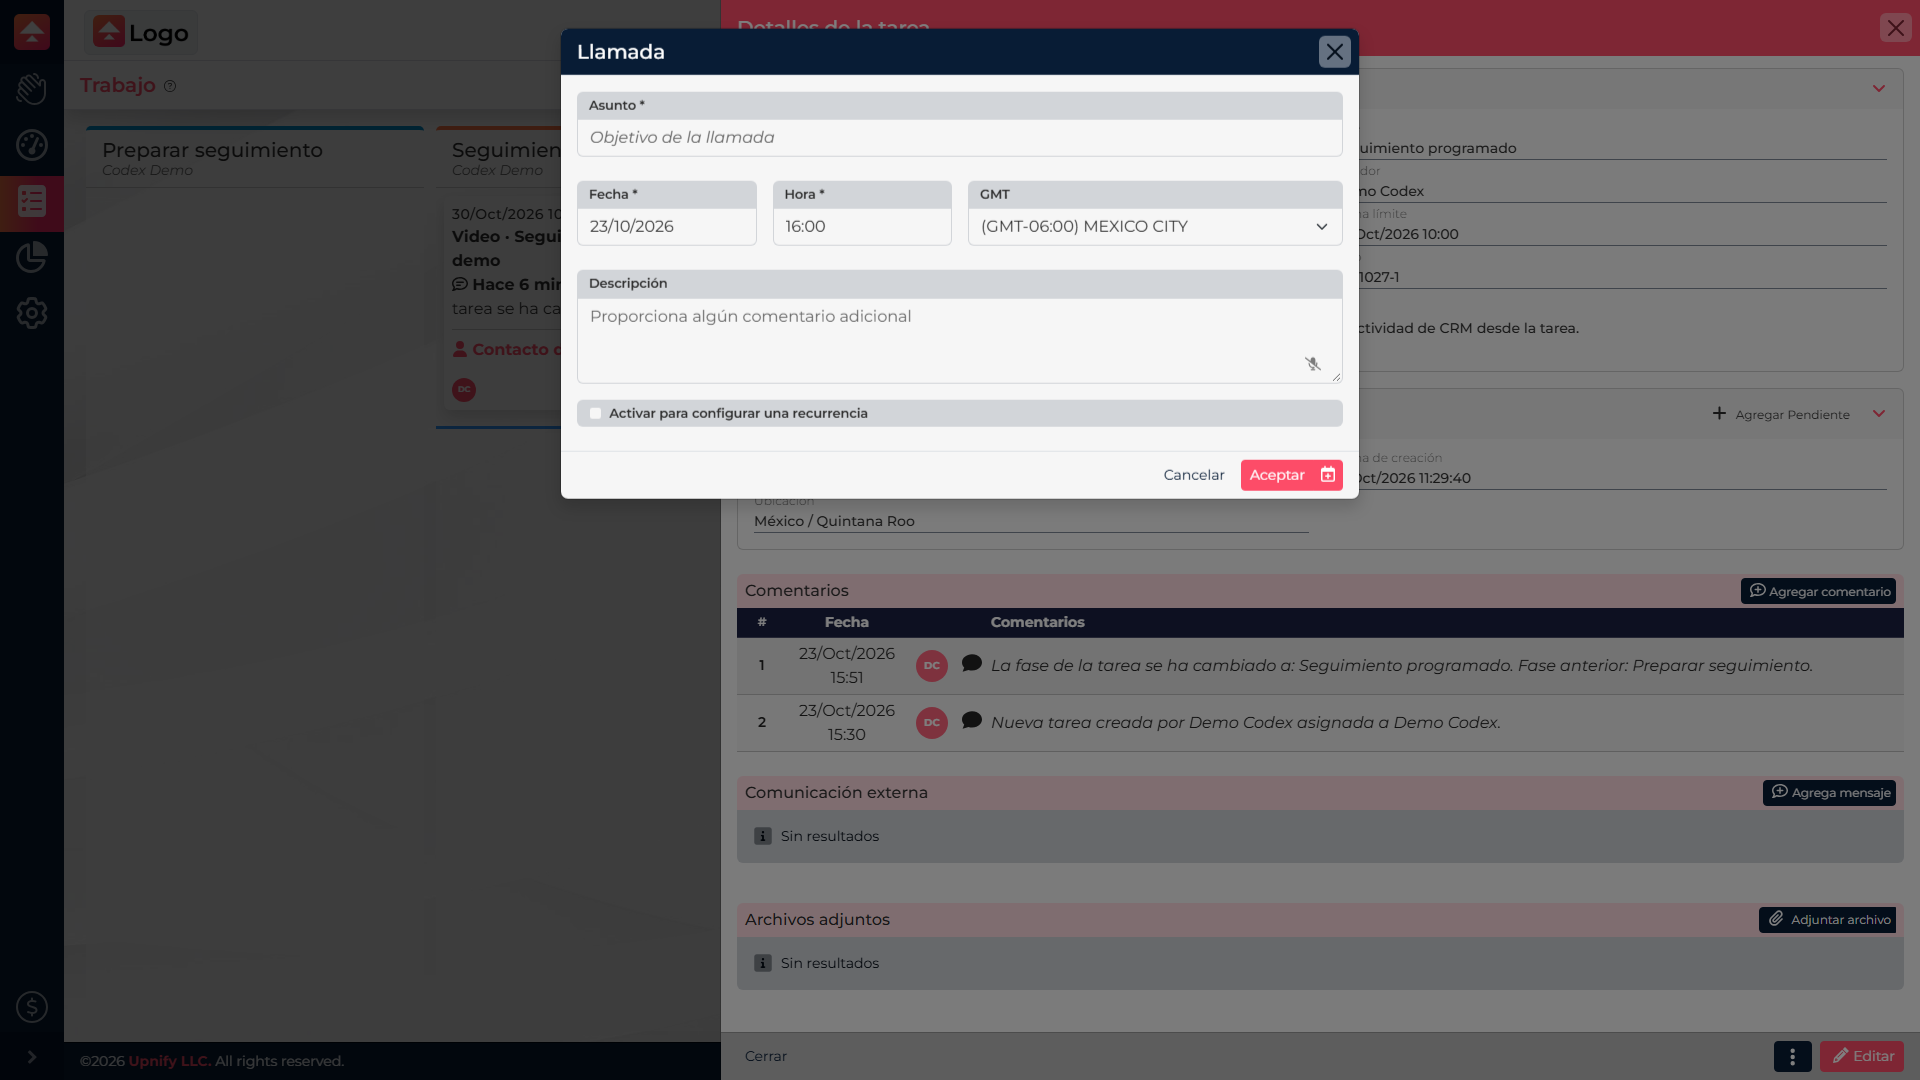Open the waving hand sidebar icon

pyautogui.click(x=32, y=89)
